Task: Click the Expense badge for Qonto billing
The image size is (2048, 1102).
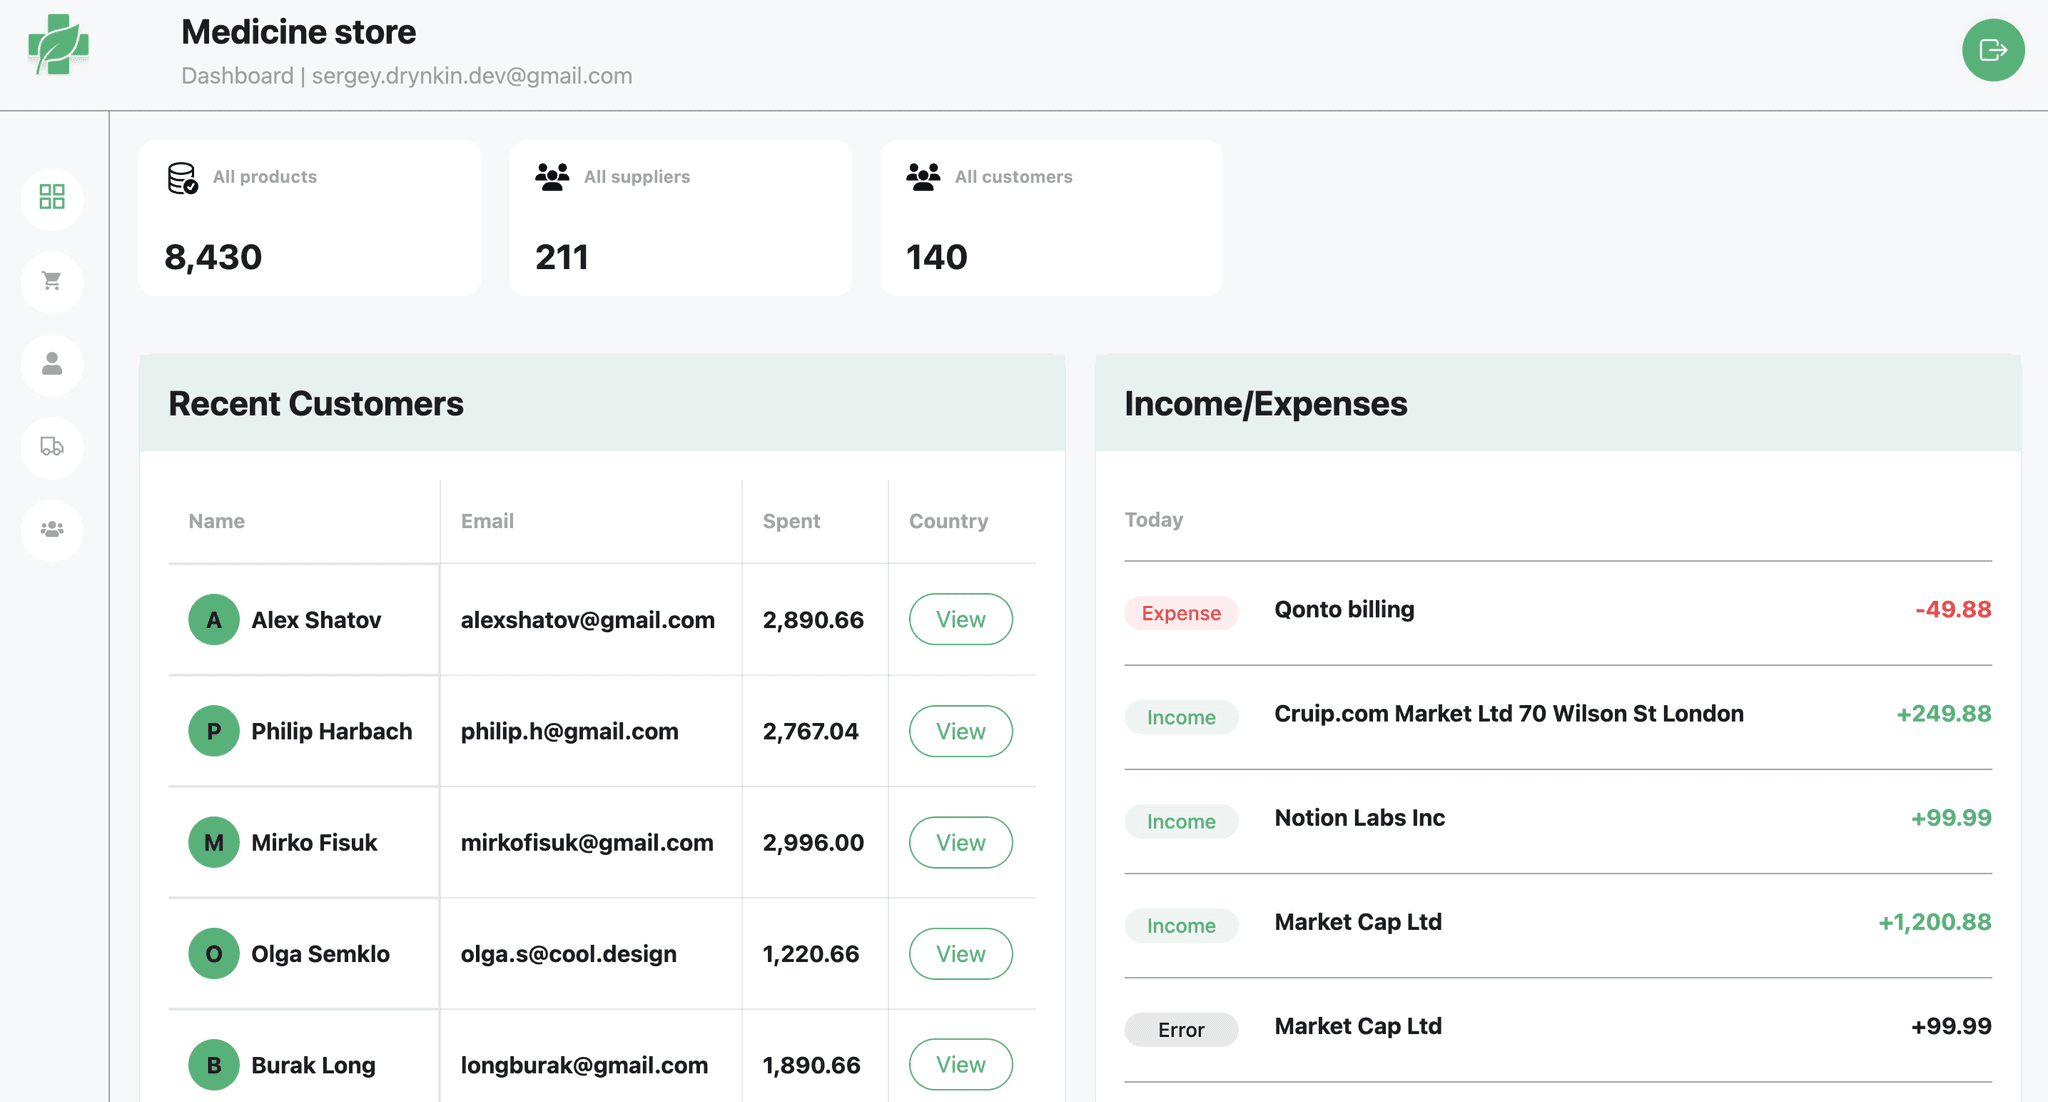Action: pos(1181,613)
